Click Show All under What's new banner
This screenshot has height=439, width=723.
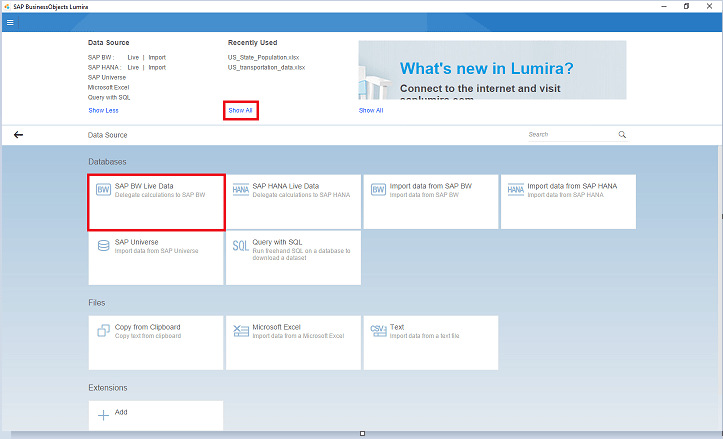[x=371, y=111]
